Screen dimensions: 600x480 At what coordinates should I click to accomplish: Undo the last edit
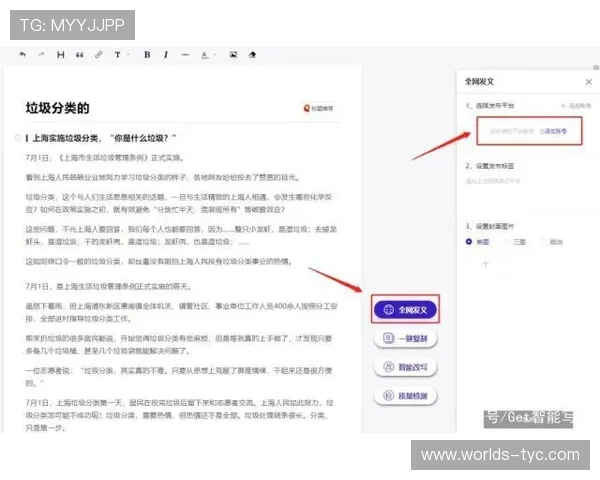[23, 55]
